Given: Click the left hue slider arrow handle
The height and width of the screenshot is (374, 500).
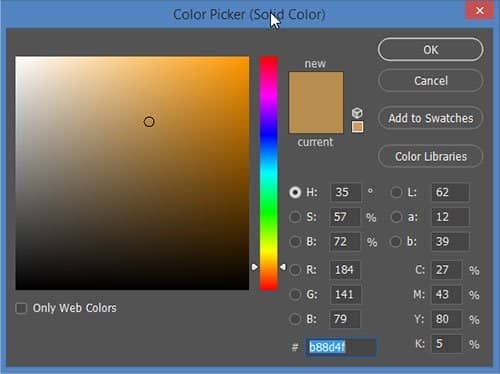Looking at the screenshot, I should [254, 267].
